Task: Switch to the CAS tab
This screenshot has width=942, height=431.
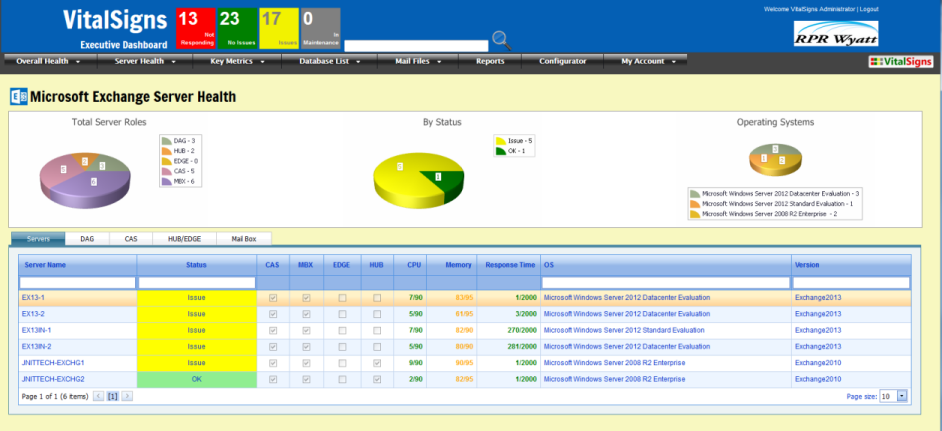Action: [x=131, y=239]
